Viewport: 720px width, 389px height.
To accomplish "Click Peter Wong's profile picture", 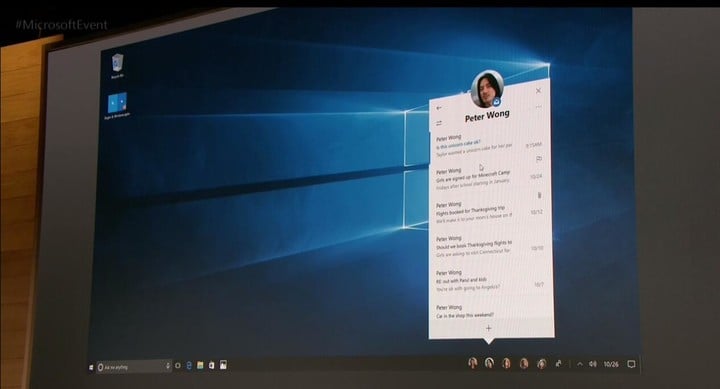I will point(487,89).
